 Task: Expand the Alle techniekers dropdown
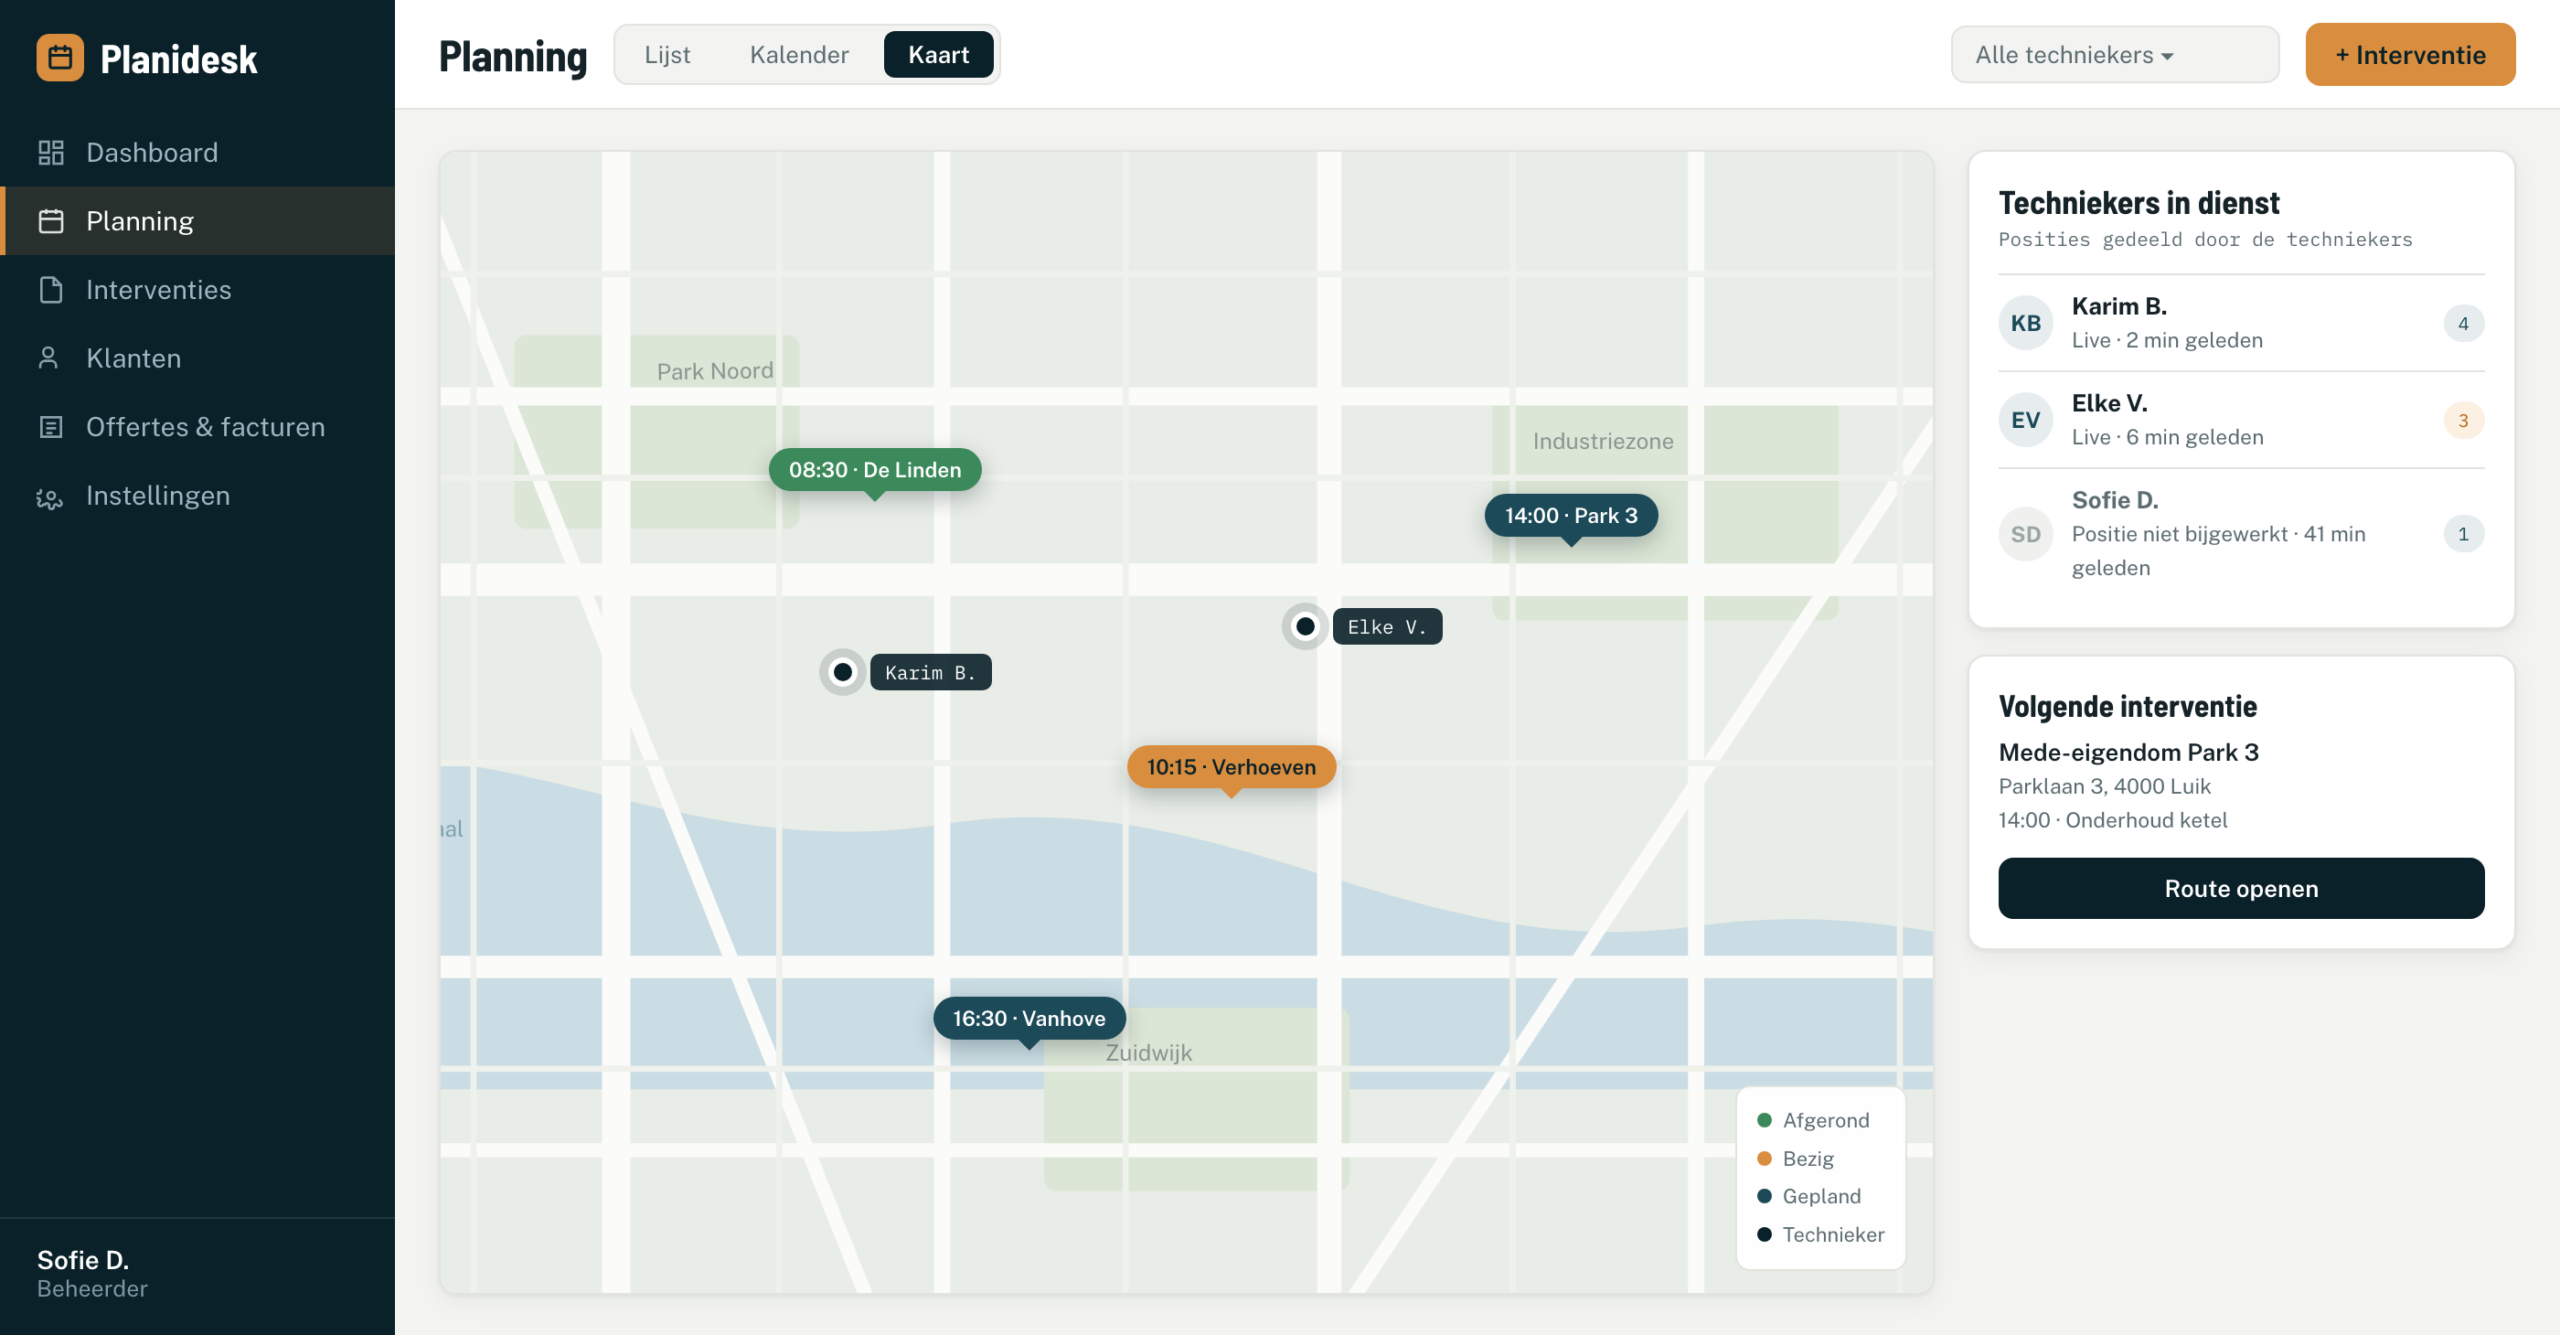point(2115,55)
